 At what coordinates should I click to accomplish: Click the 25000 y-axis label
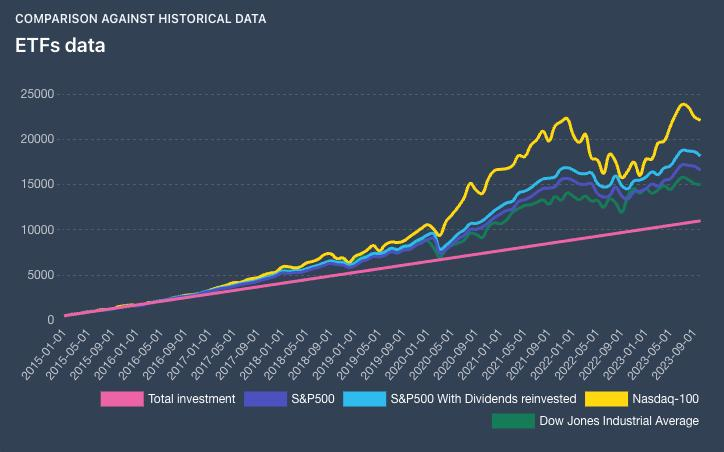pos(37,94)
